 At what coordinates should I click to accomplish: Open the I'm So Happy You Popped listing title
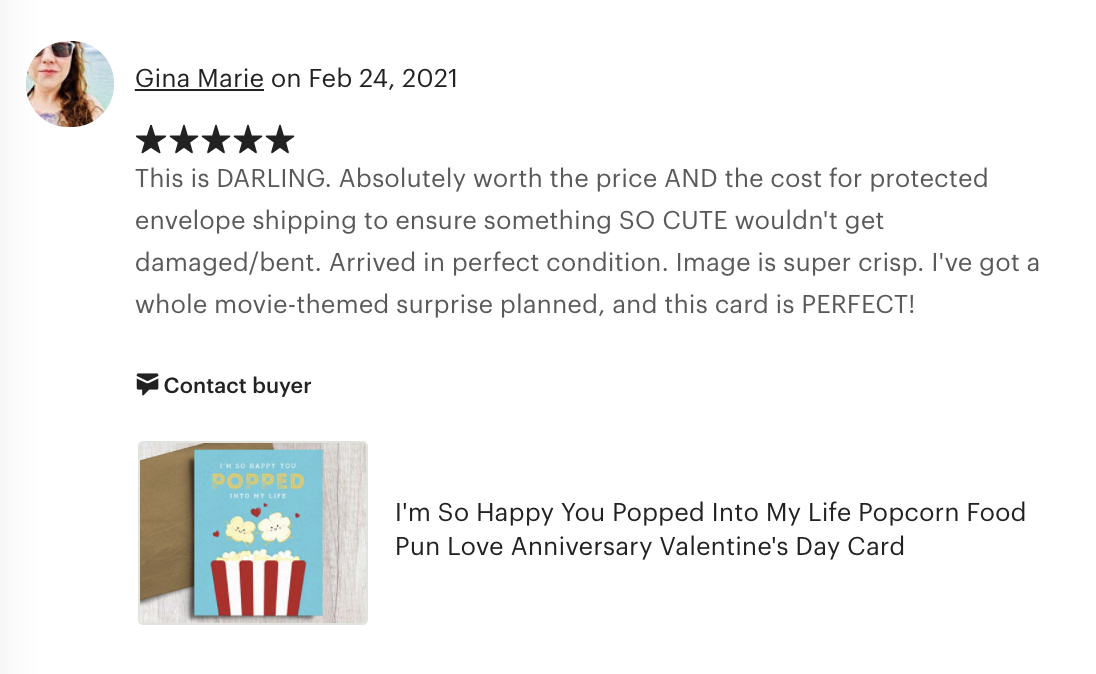coord(710,529)
